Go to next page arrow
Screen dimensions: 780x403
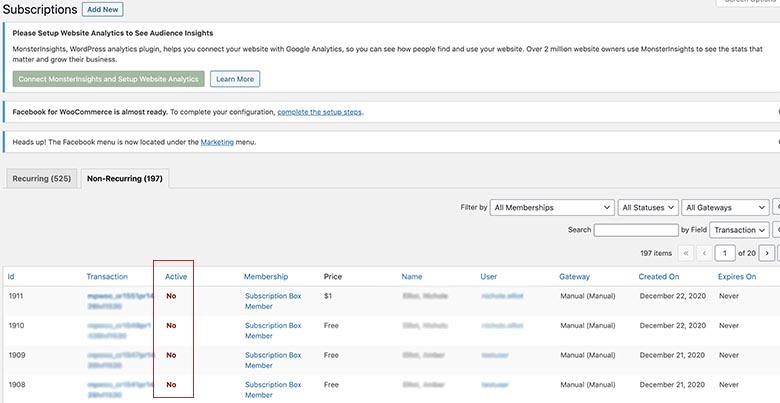coord(767,253)
